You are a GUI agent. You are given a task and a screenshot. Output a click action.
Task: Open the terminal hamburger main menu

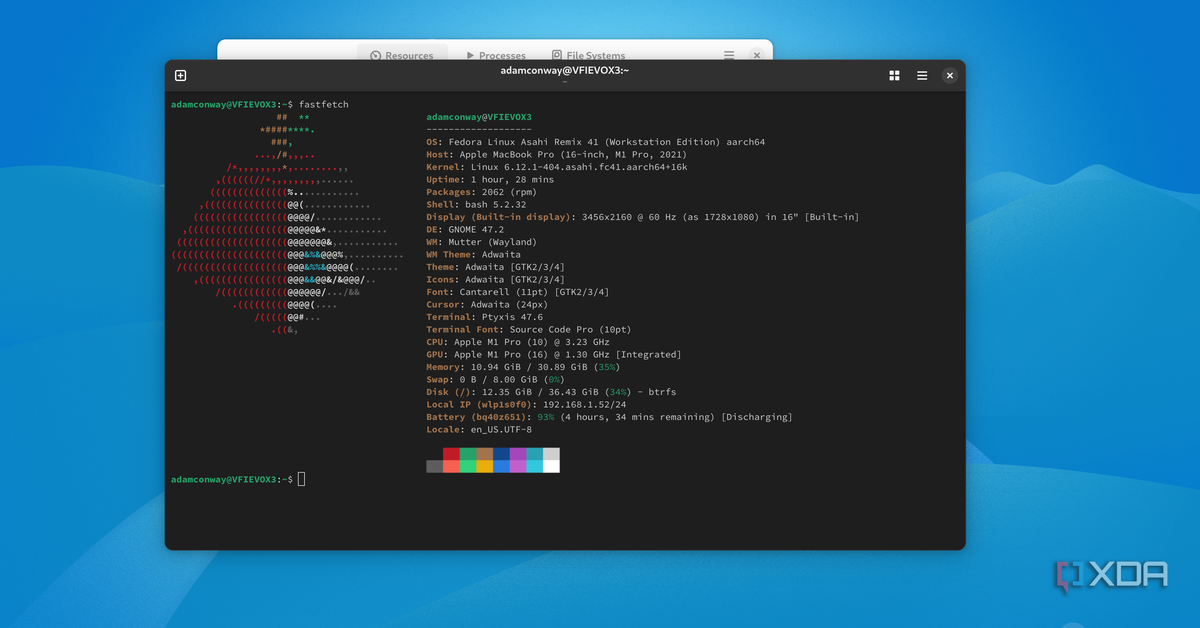point(922,75)
